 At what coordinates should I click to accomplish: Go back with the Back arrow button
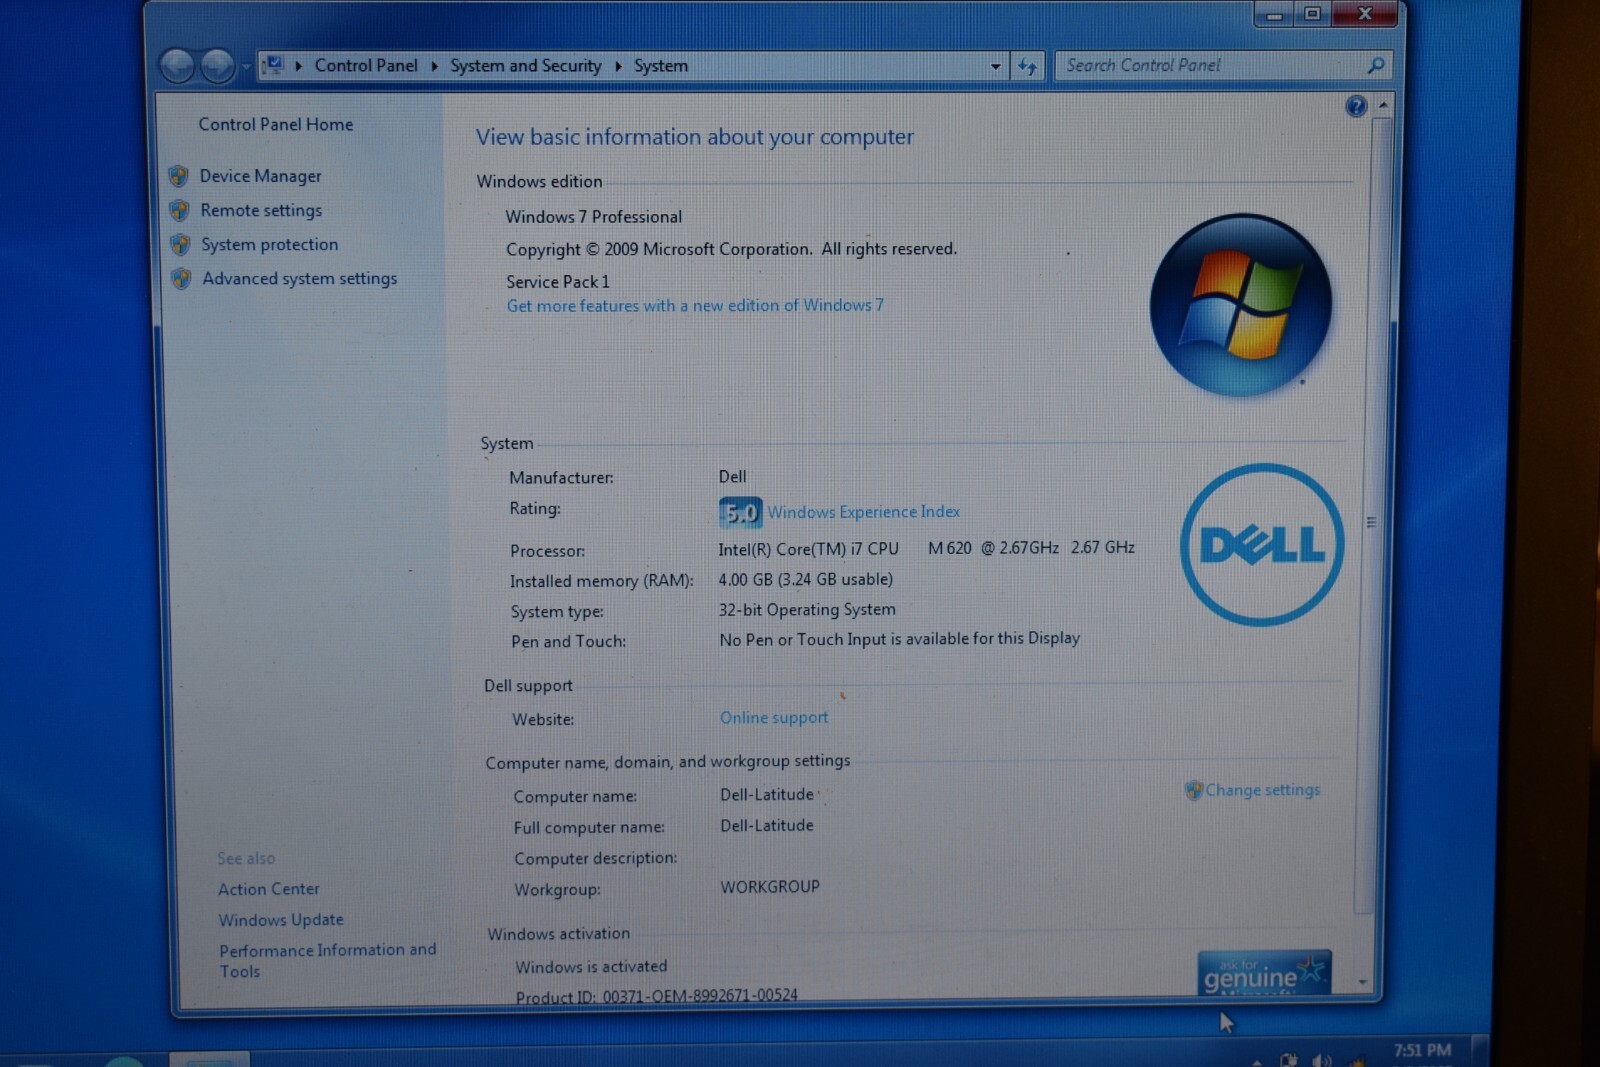click(178, 66)
